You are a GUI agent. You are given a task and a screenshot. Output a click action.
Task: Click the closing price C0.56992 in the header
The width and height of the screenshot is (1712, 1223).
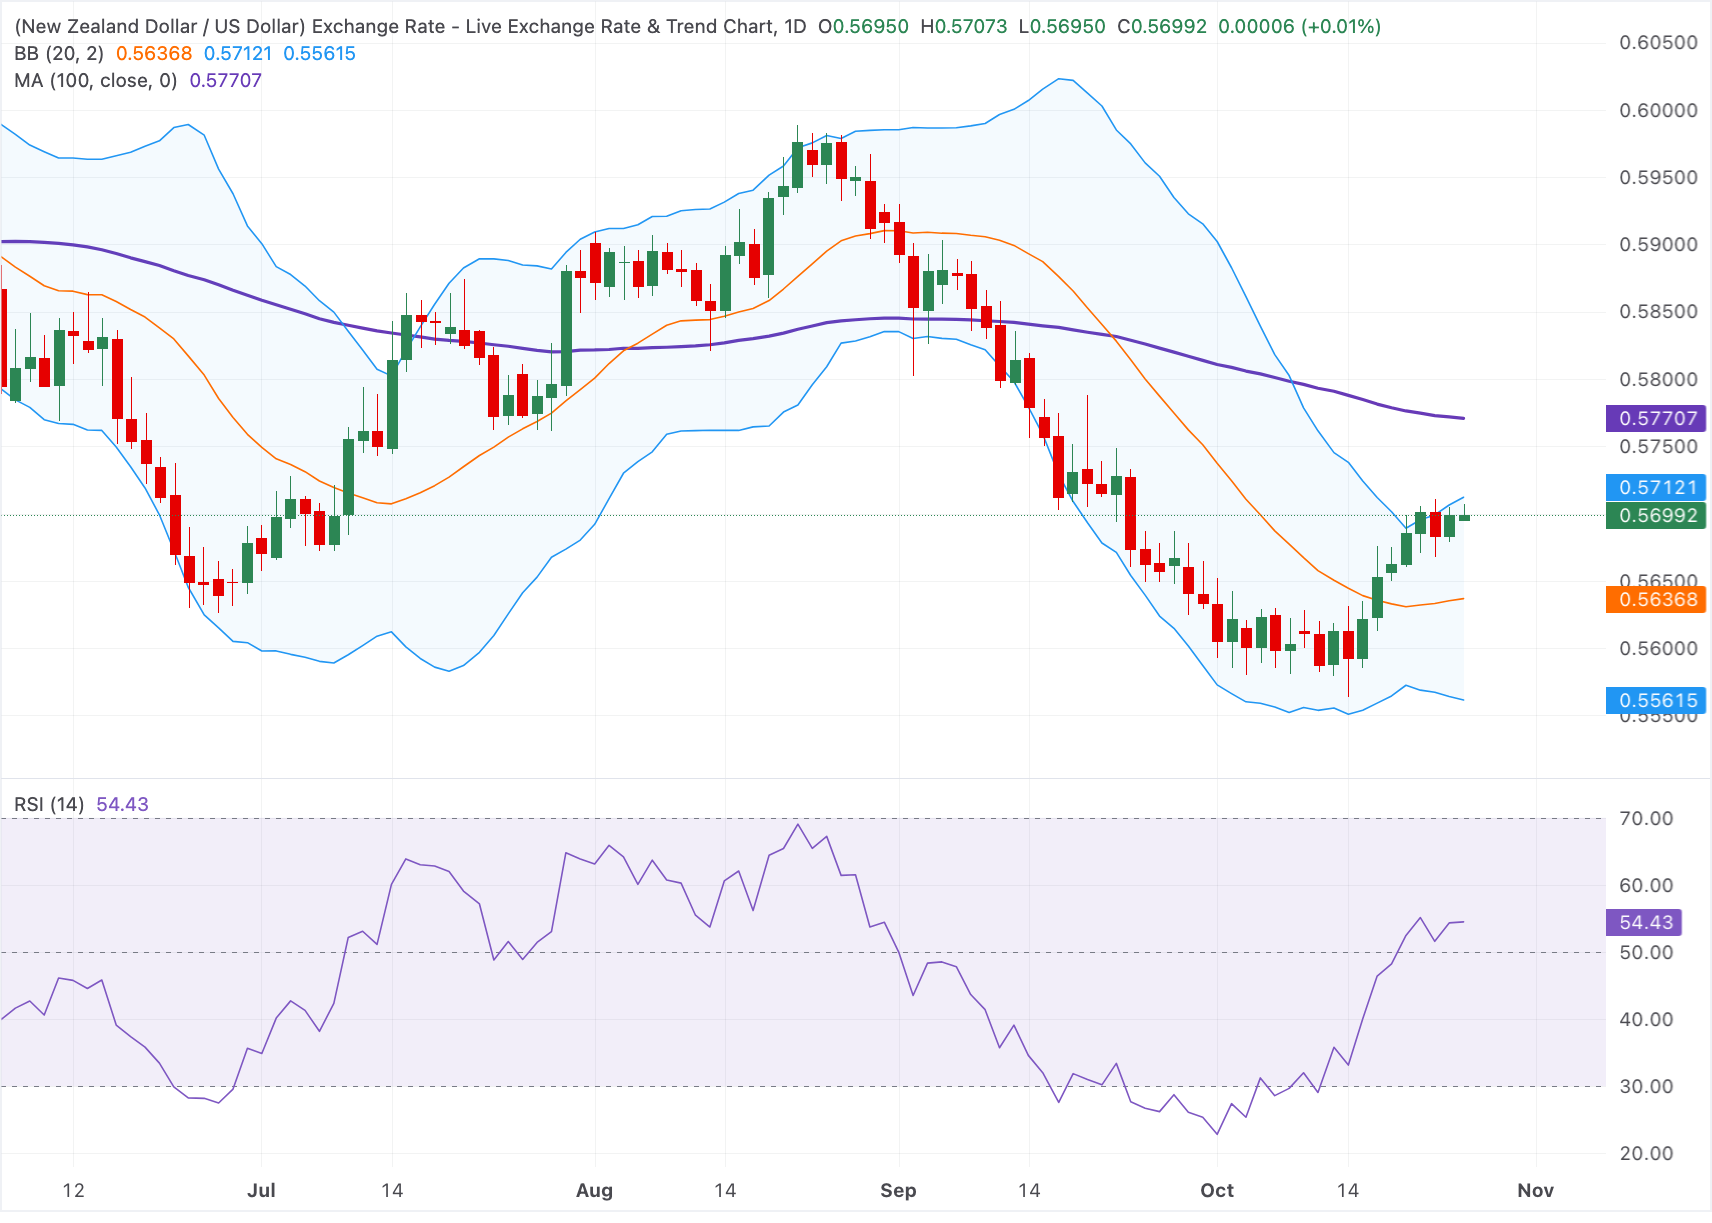(1162, 27)
